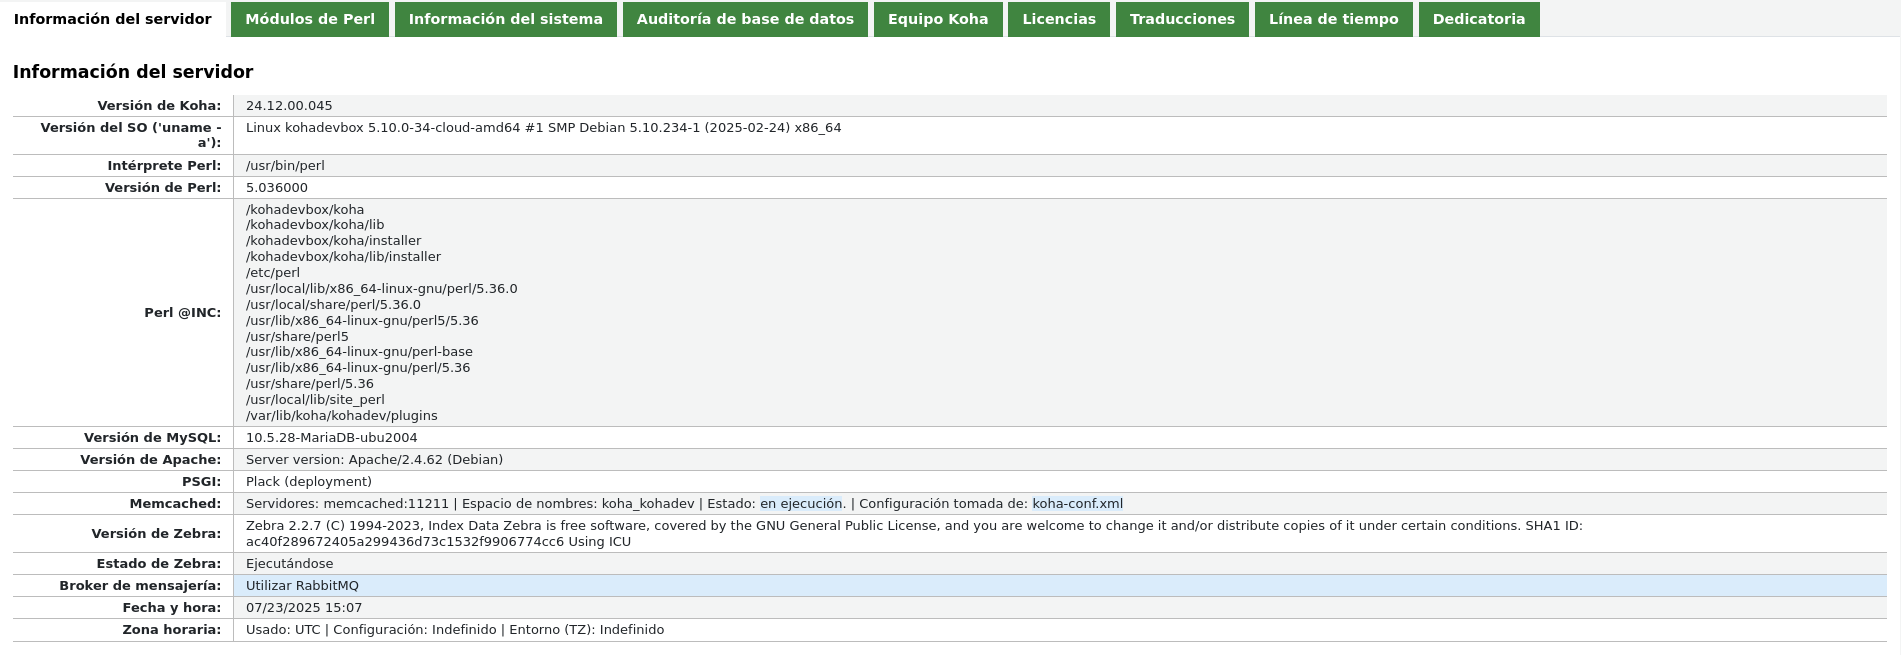The width and height of the screenshot is (1901, 655).
Task: Select the Auditoría de base de datos tab
Action: 745,19
